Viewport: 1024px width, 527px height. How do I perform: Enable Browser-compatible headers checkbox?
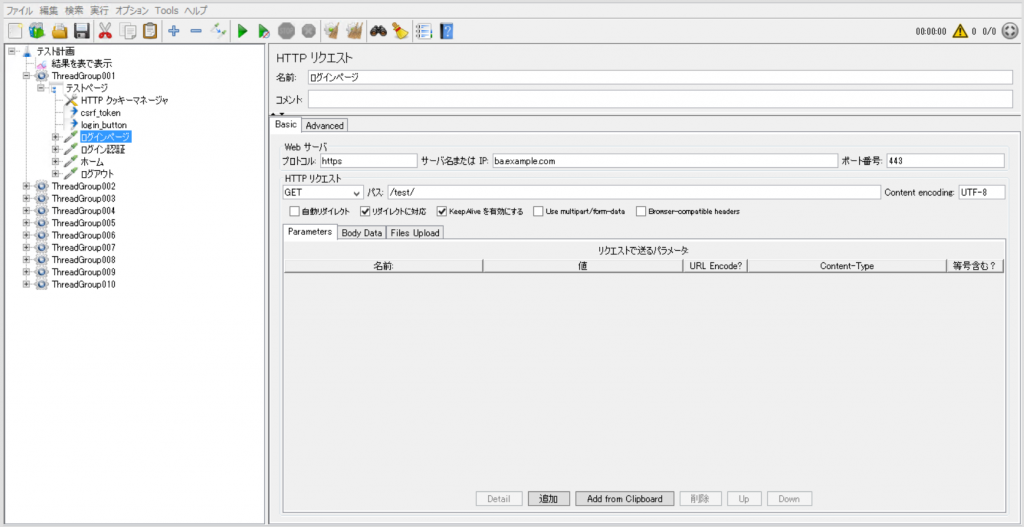click(x=641, y=212)
